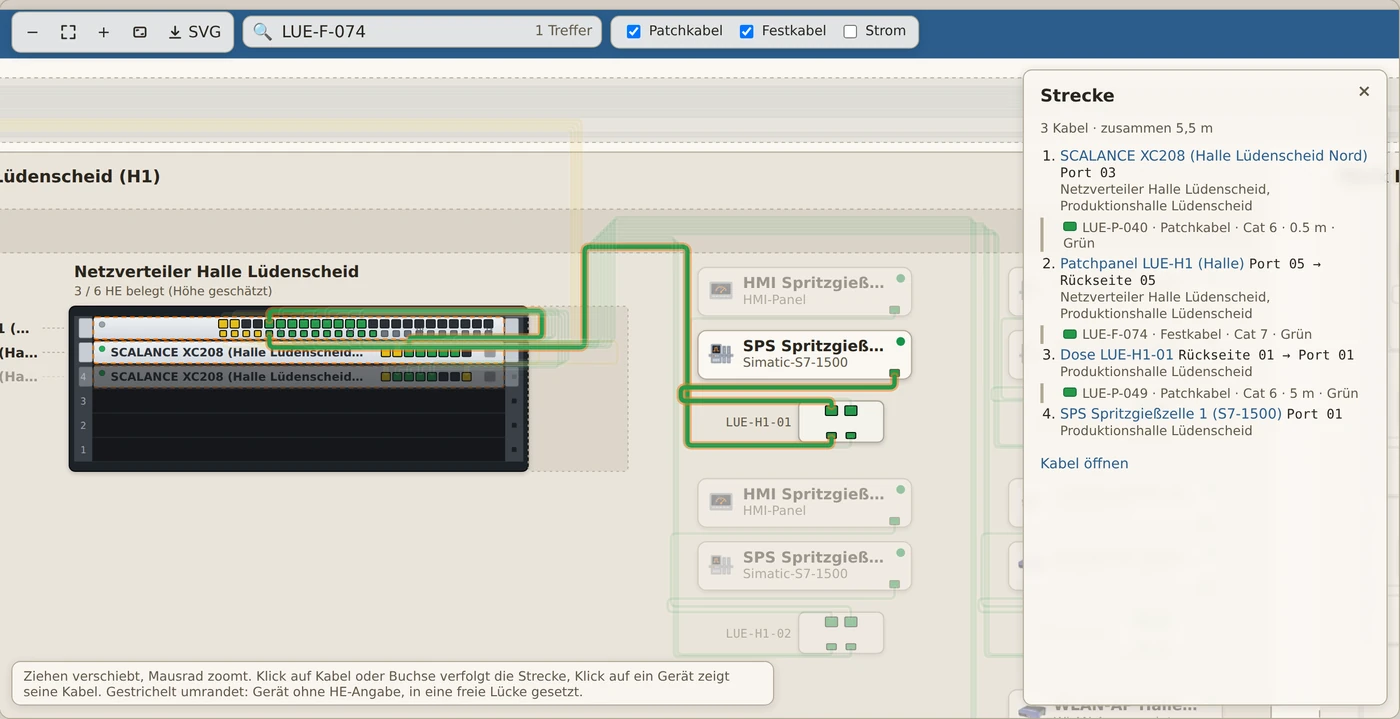Click the 'Strecke' panel heading
1400x719 pixels.
tap(1077, 96)
